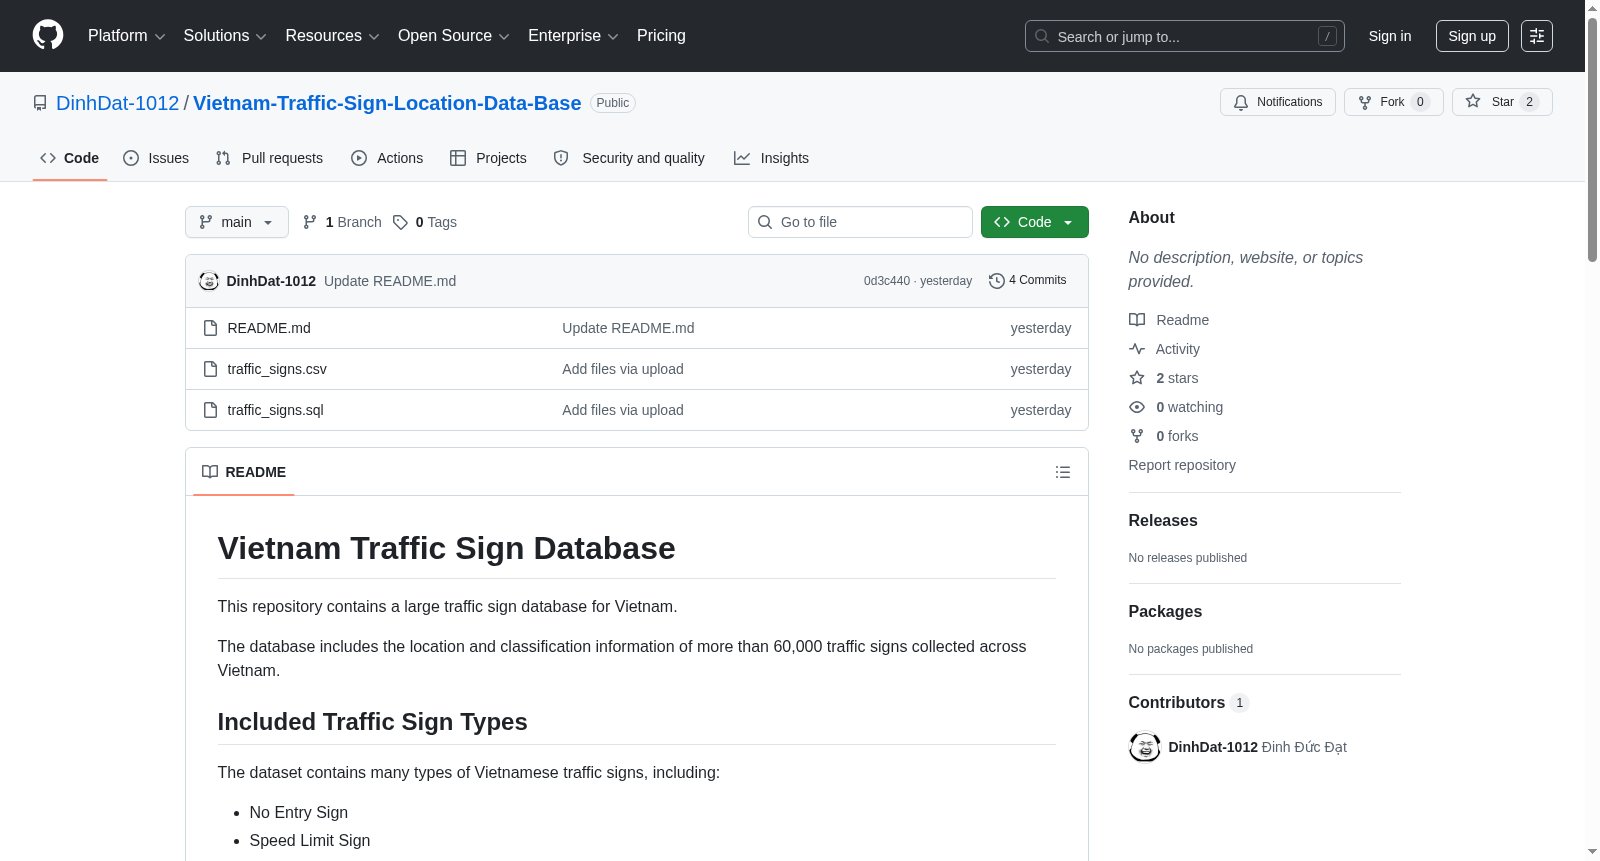Viewport: 1600px width, 861px height.
Task: Switch to the Issues tab
Action: (156, 158)
